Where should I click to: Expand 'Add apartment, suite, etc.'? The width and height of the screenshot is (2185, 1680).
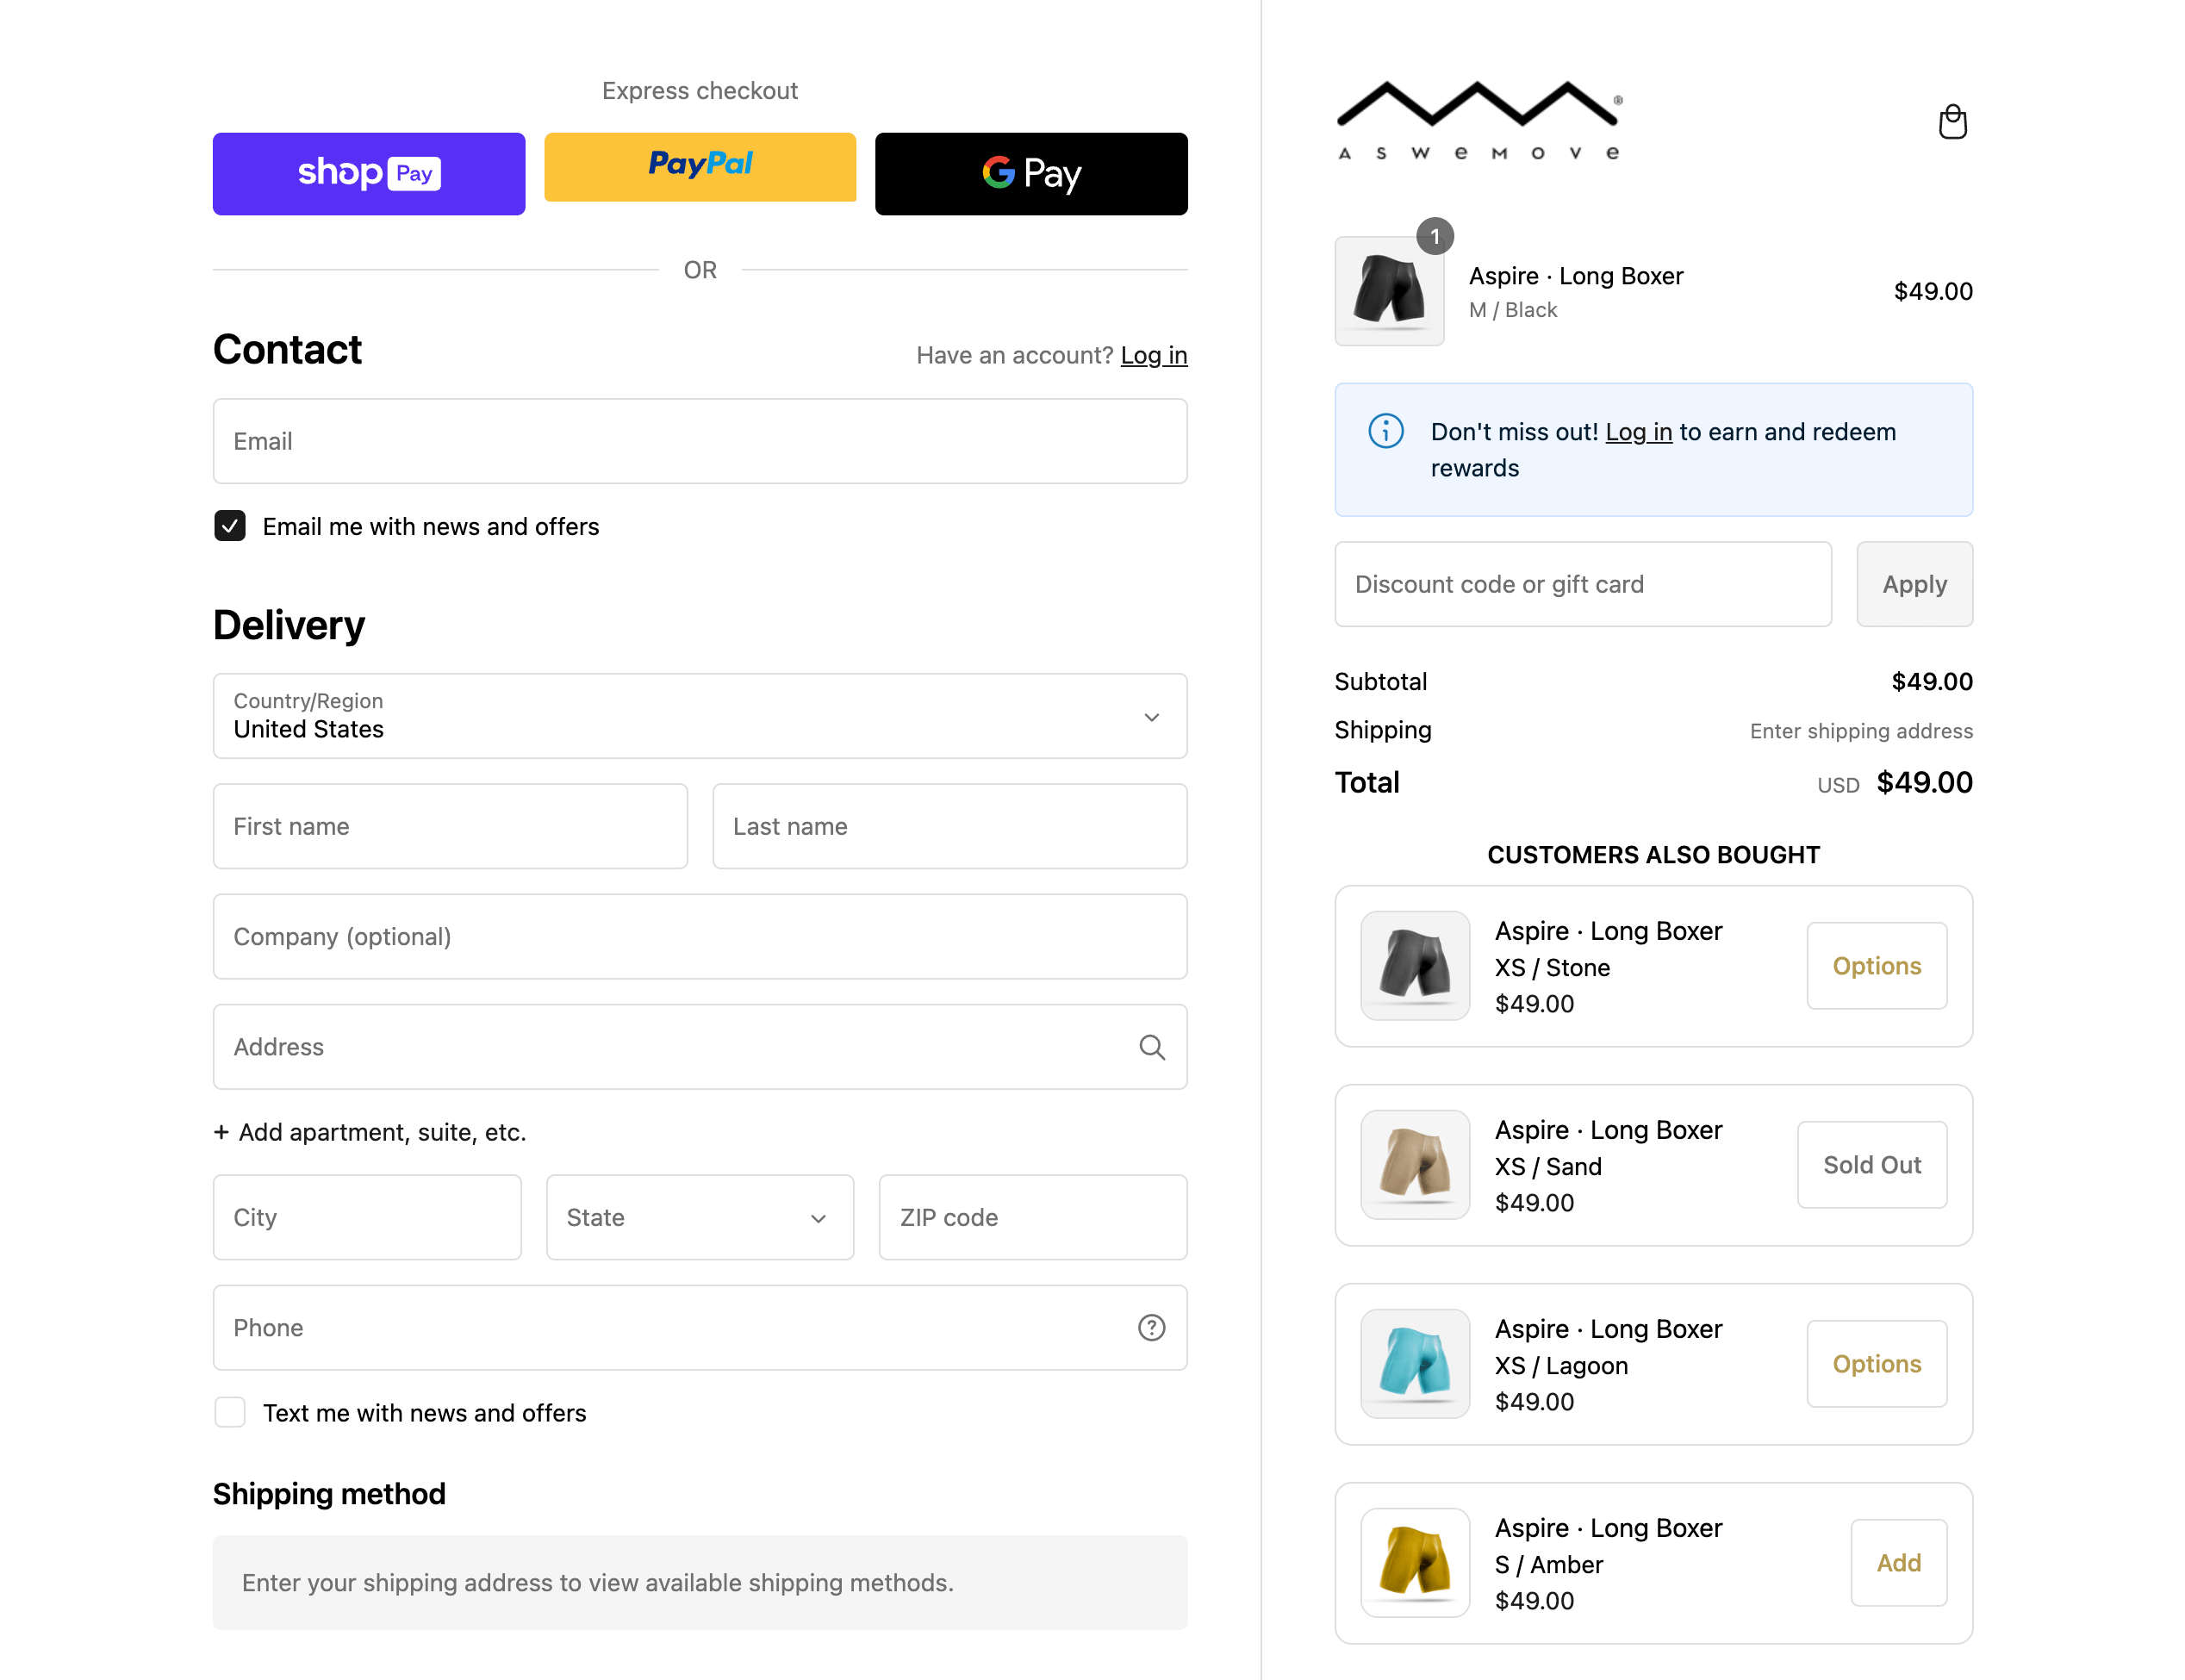tap(370, 1132)
